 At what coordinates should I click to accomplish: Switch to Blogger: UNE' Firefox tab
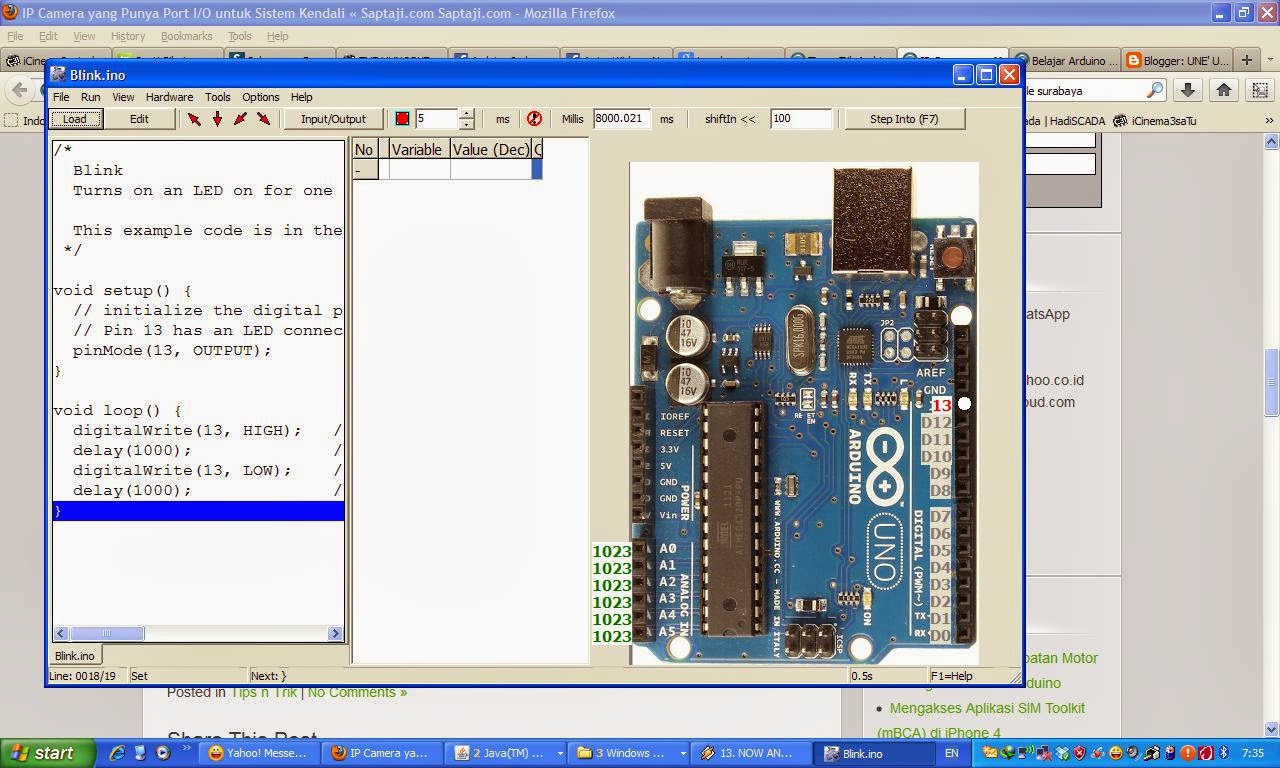pyautogui.click(x=1177, y=60)
